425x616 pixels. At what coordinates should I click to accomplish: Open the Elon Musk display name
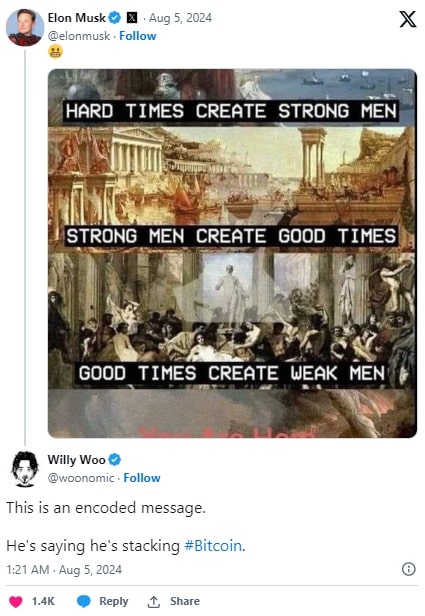point(77,18)
